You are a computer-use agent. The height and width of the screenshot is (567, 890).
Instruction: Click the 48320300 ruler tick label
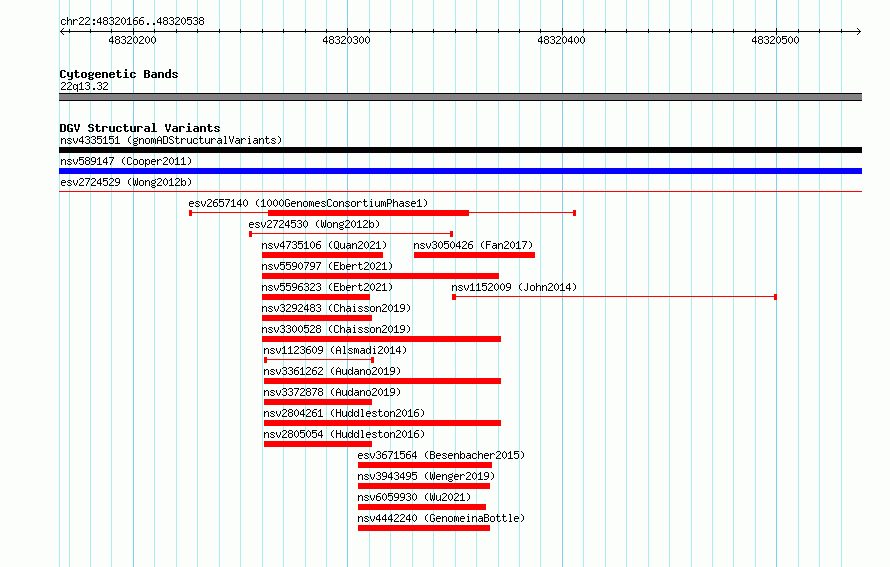point(346,40)
